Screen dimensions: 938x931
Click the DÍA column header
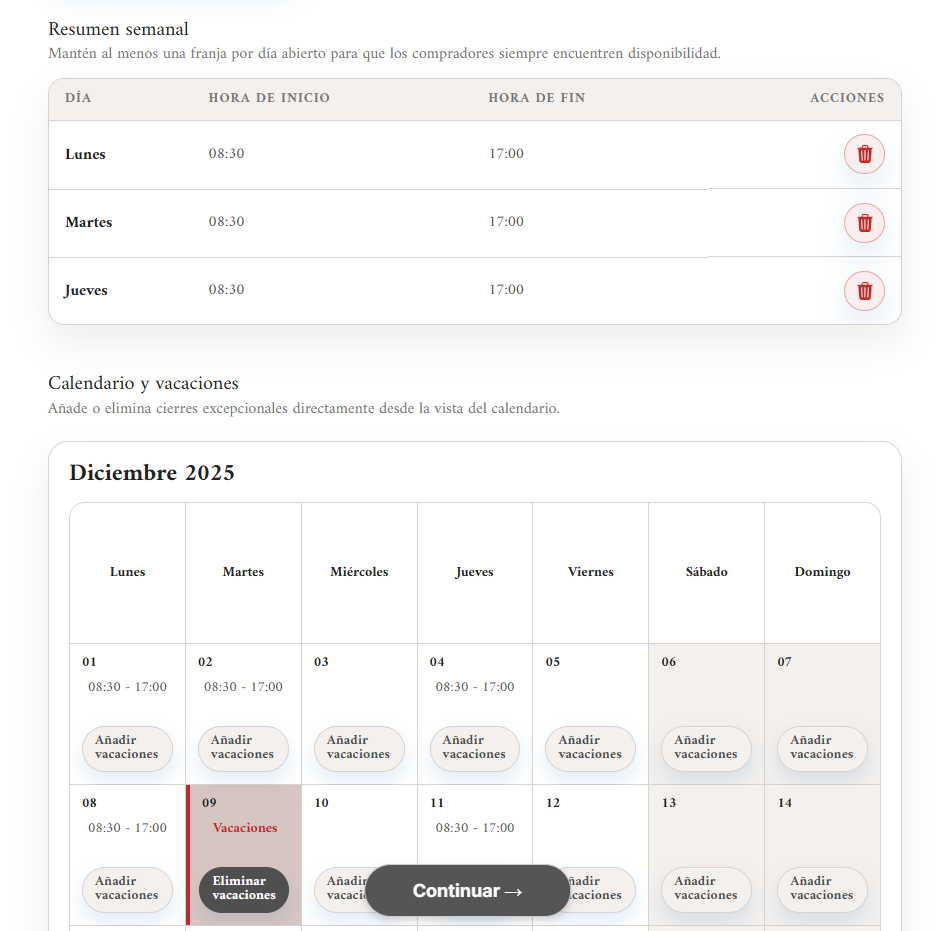coord(78,98)
